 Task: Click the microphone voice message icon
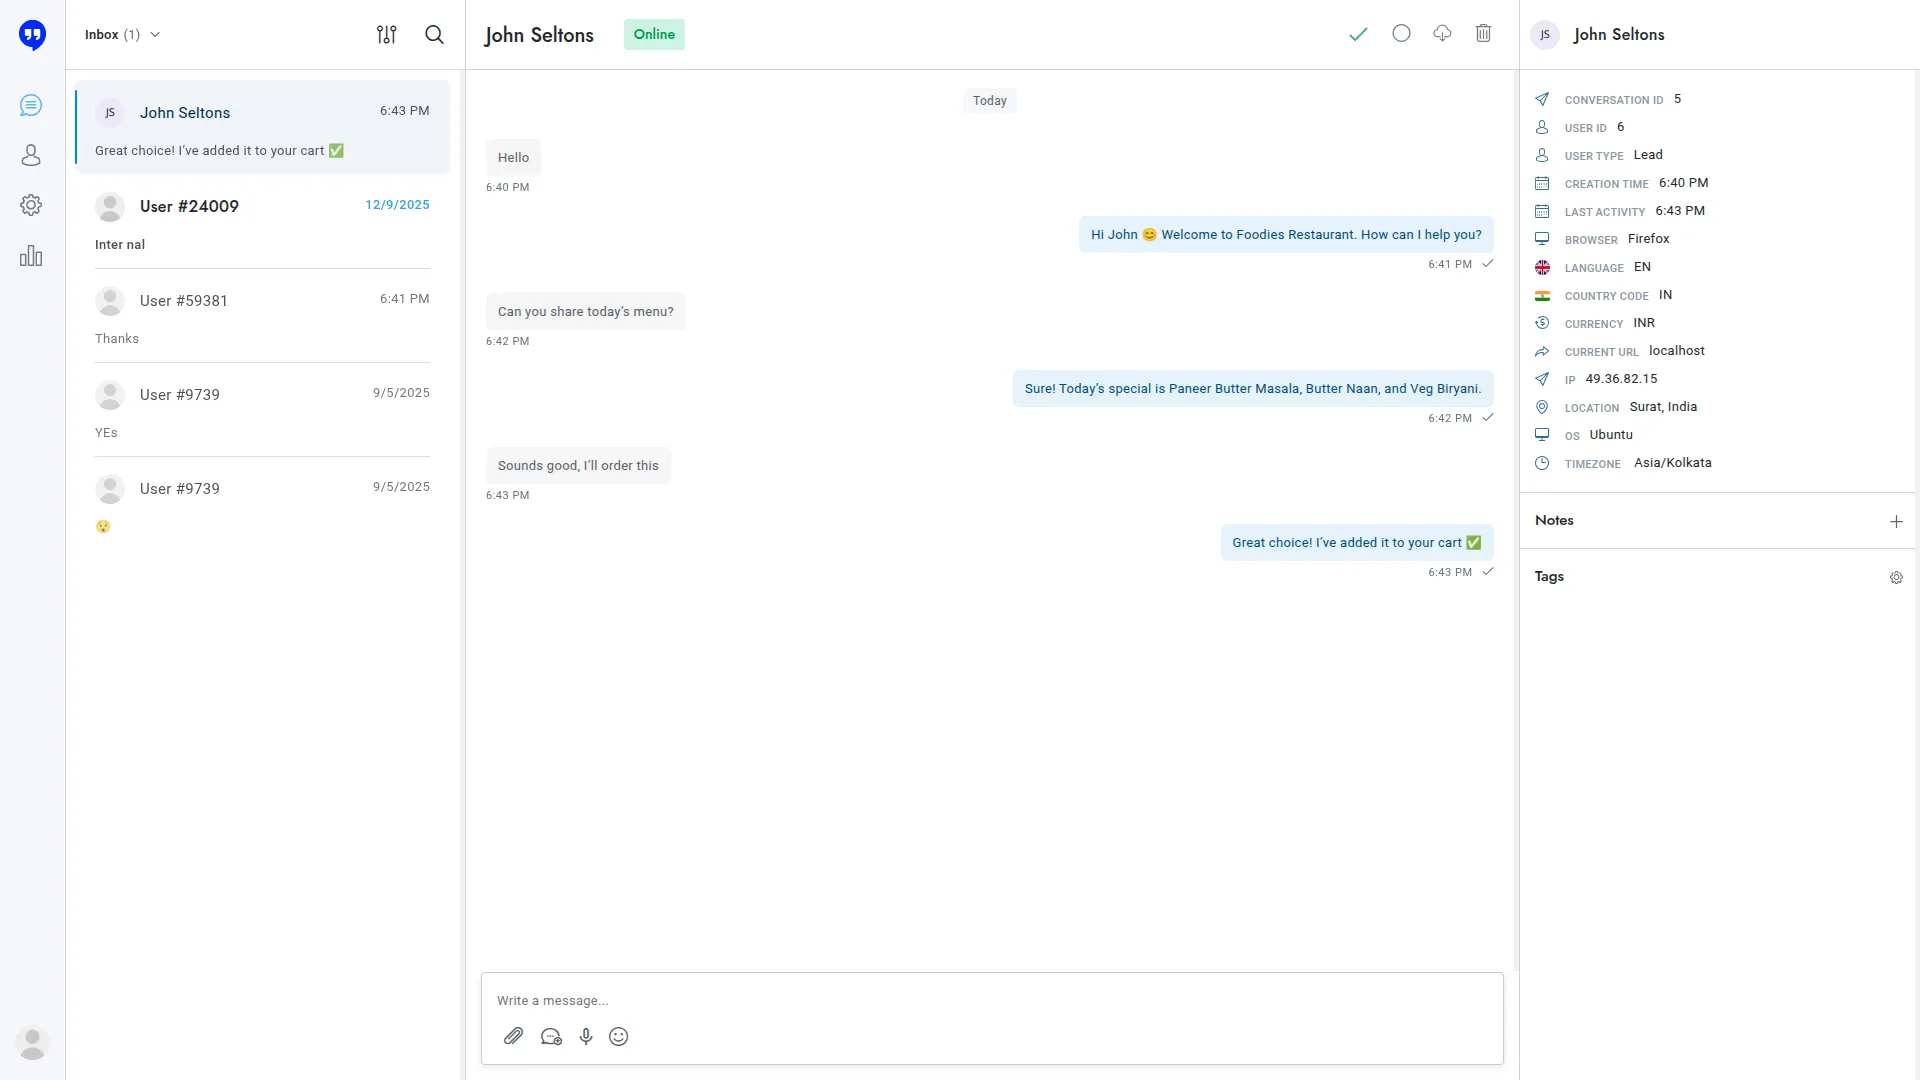pos(586,1036)
